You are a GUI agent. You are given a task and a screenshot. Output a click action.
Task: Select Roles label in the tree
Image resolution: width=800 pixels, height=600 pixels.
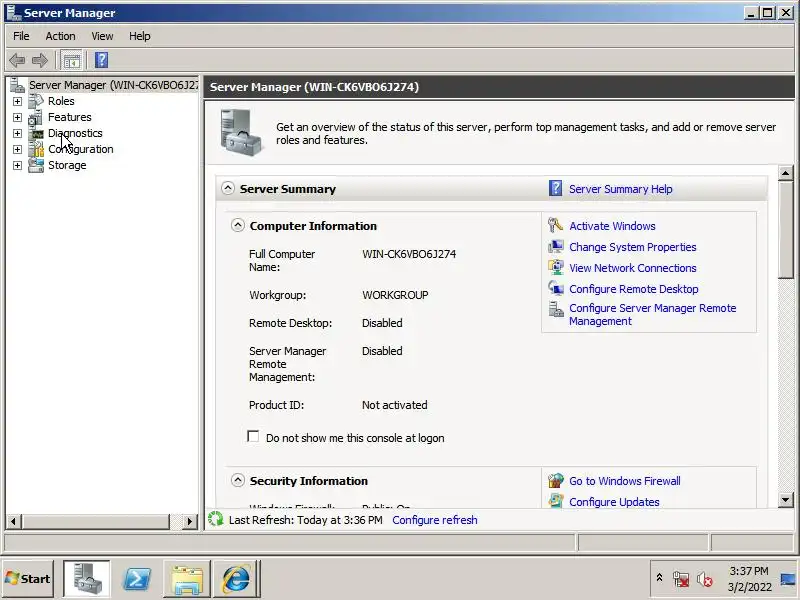click(61, 101)
